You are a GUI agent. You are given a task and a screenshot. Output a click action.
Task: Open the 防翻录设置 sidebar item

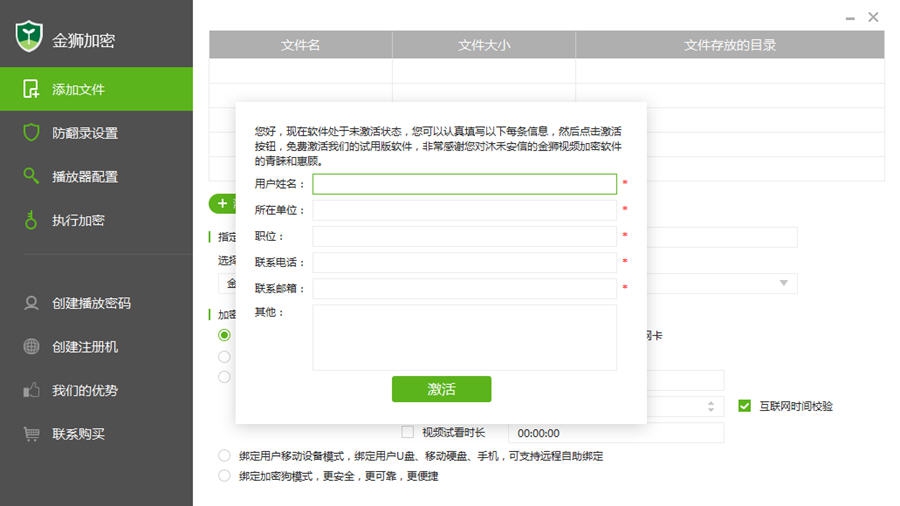tap(96, 133)
